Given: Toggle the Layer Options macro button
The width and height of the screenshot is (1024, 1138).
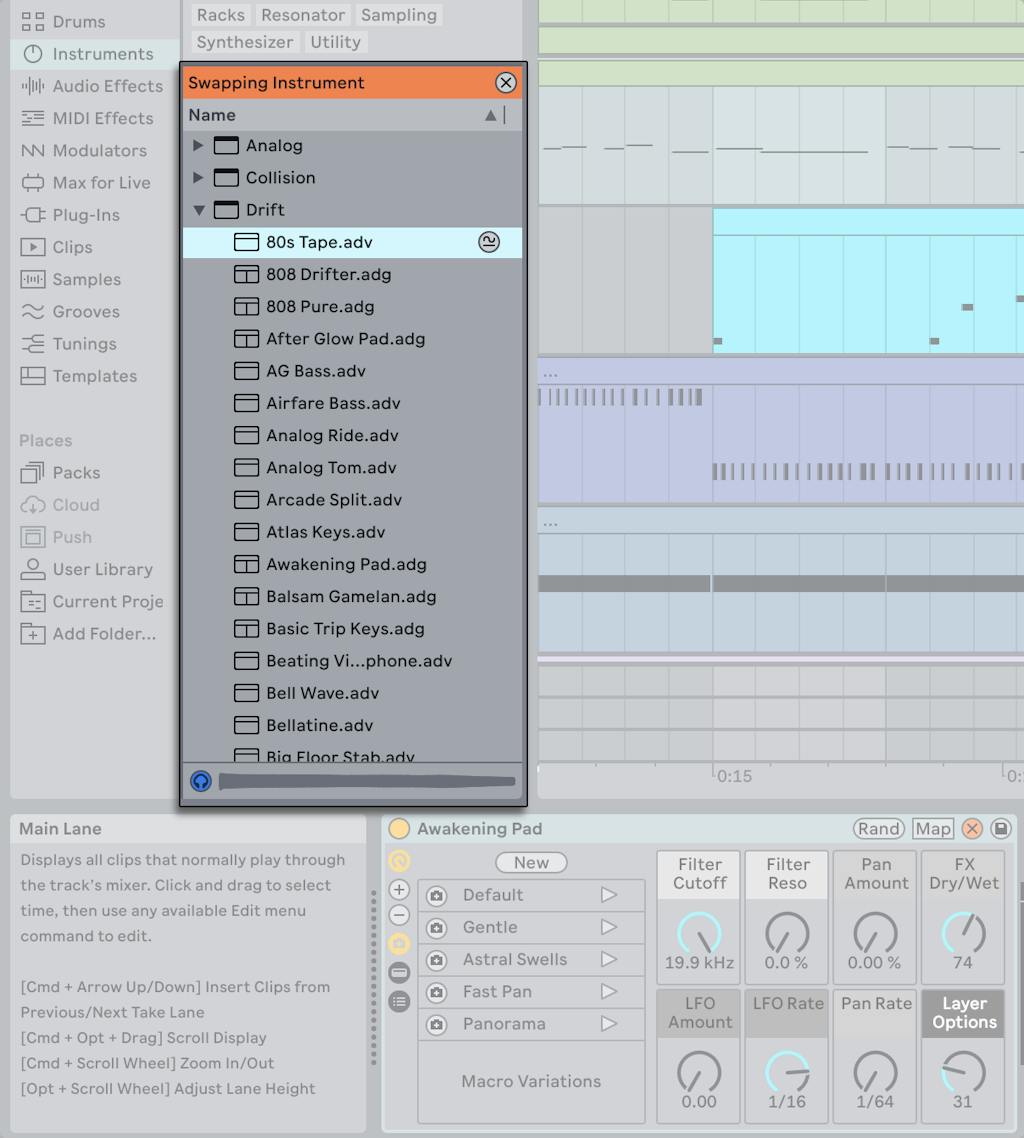Looking at the screenshot, I should (x=962, y=1013).
